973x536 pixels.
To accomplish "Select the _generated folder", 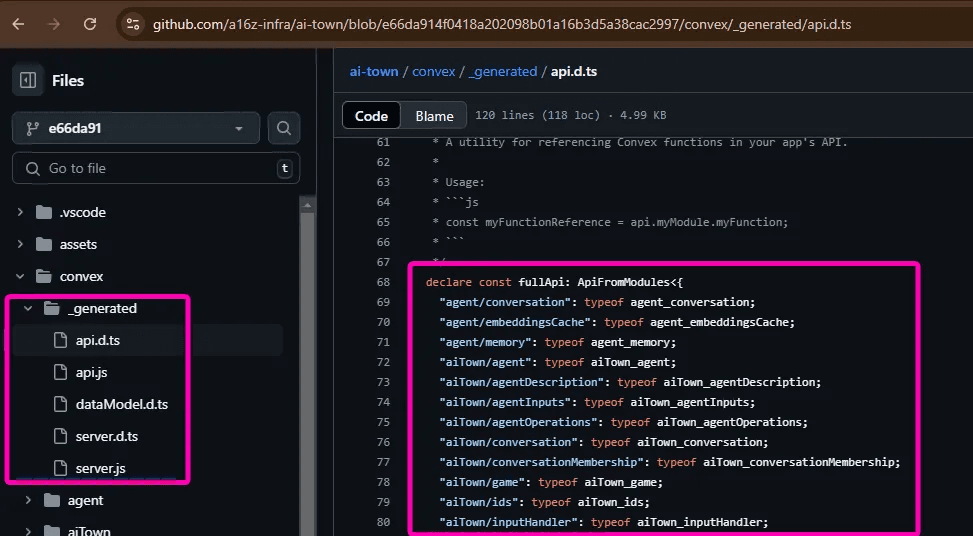I will (102, 308).
